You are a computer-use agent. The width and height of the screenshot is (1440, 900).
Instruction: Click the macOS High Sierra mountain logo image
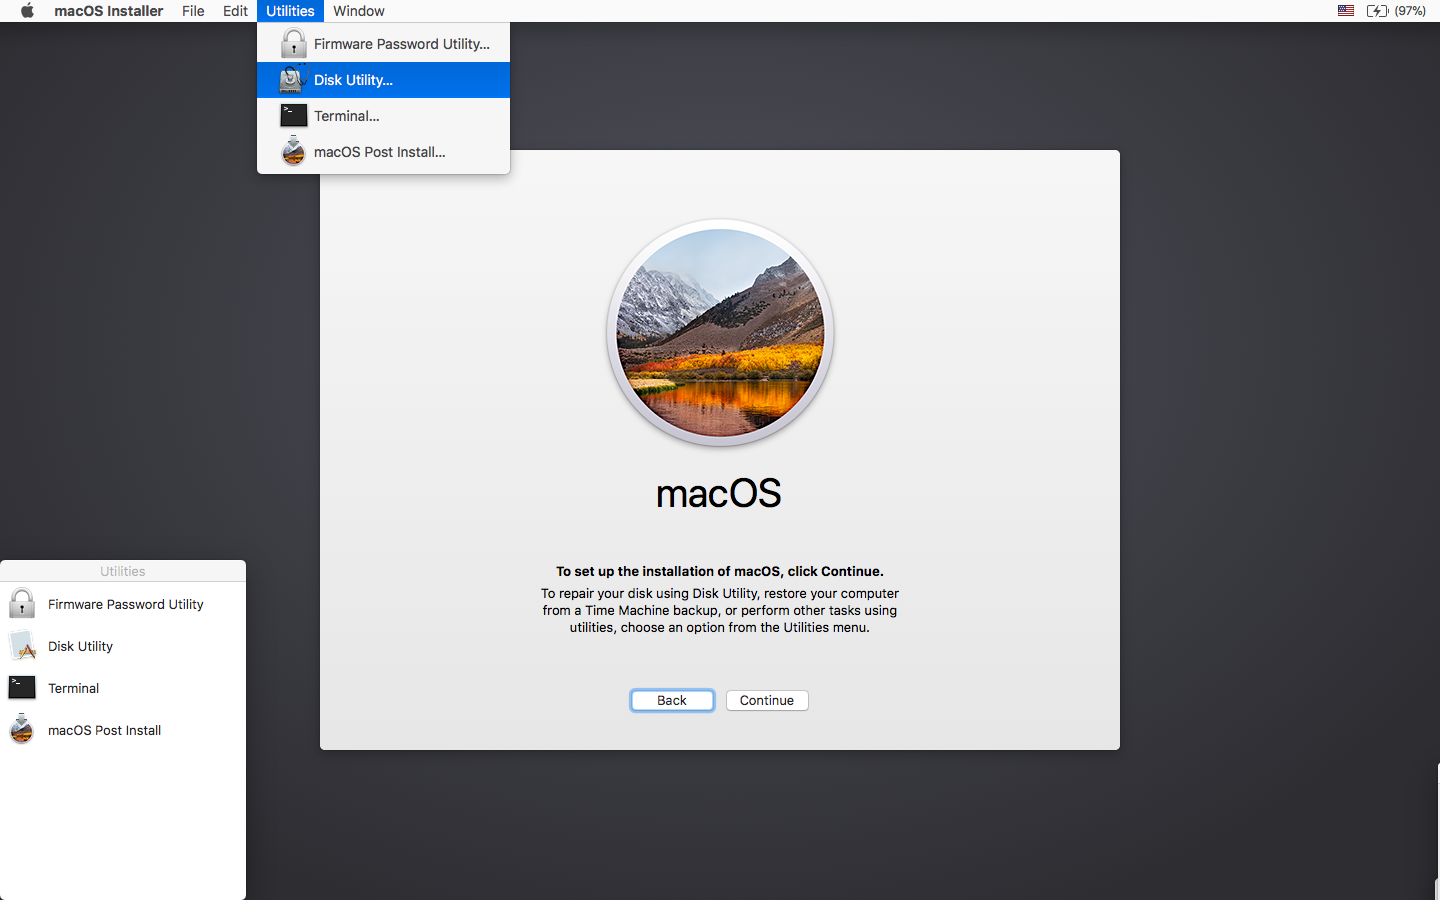719,333
